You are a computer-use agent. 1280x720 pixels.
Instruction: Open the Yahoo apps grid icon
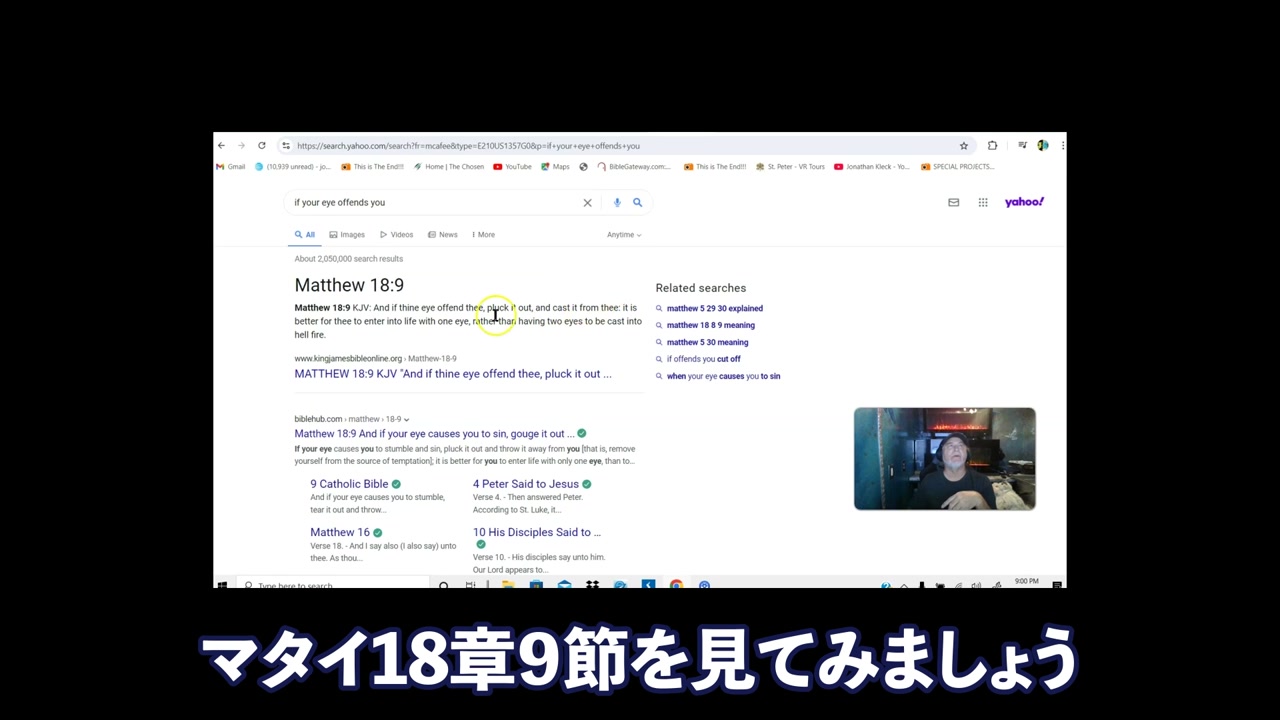(983, 202)
